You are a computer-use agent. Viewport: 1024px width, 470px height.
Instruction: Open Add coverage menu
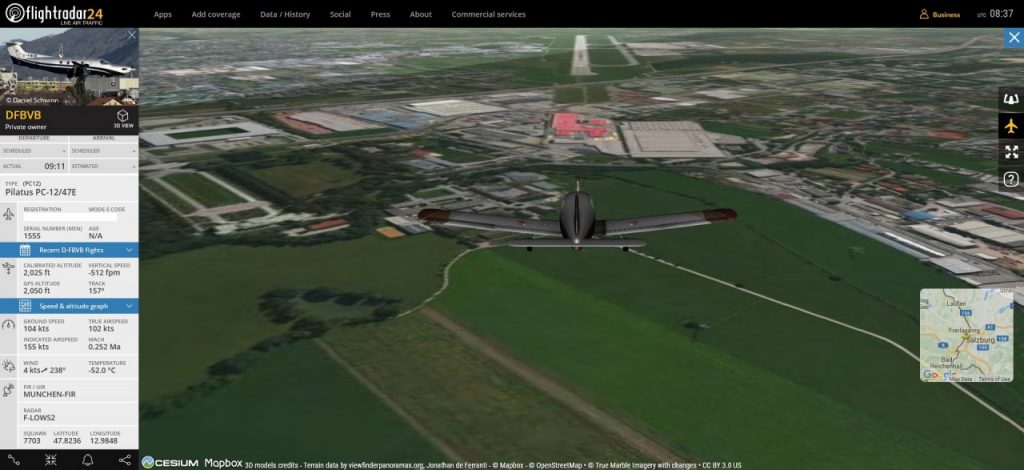216,14
